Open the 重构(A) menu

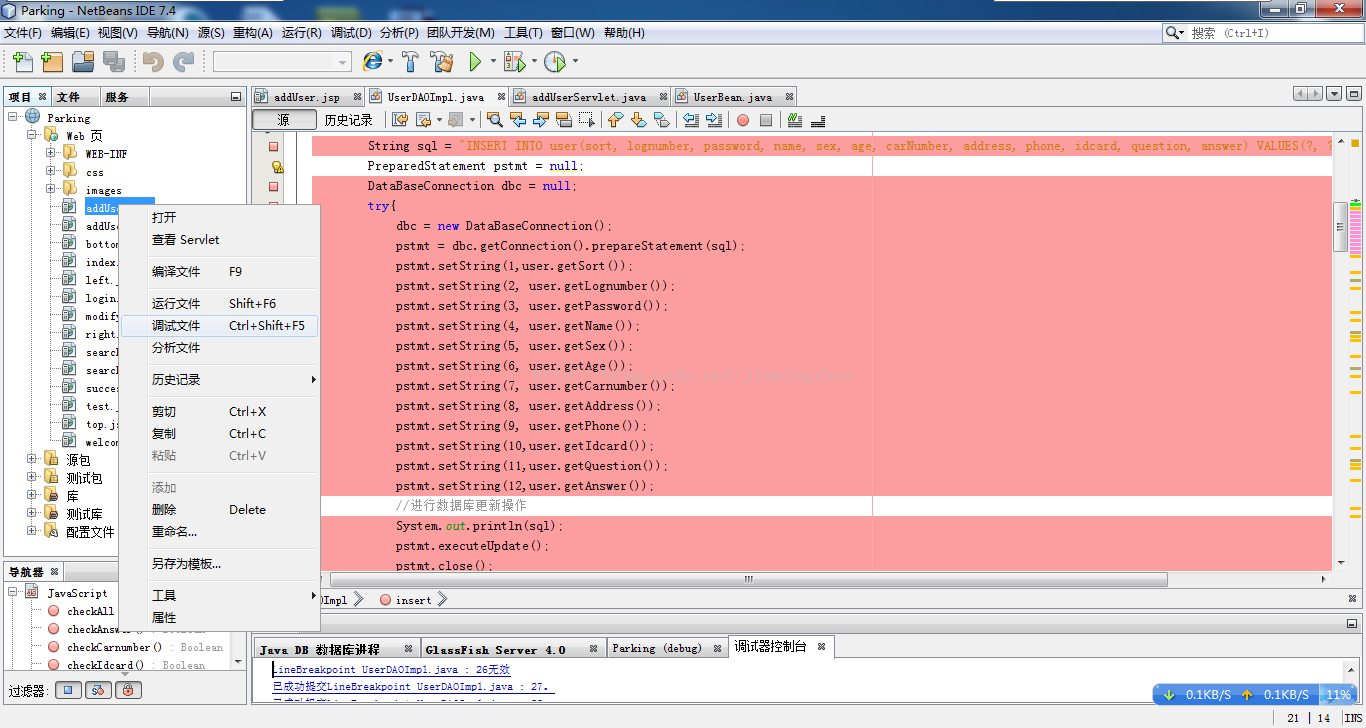tap(253, 33)
